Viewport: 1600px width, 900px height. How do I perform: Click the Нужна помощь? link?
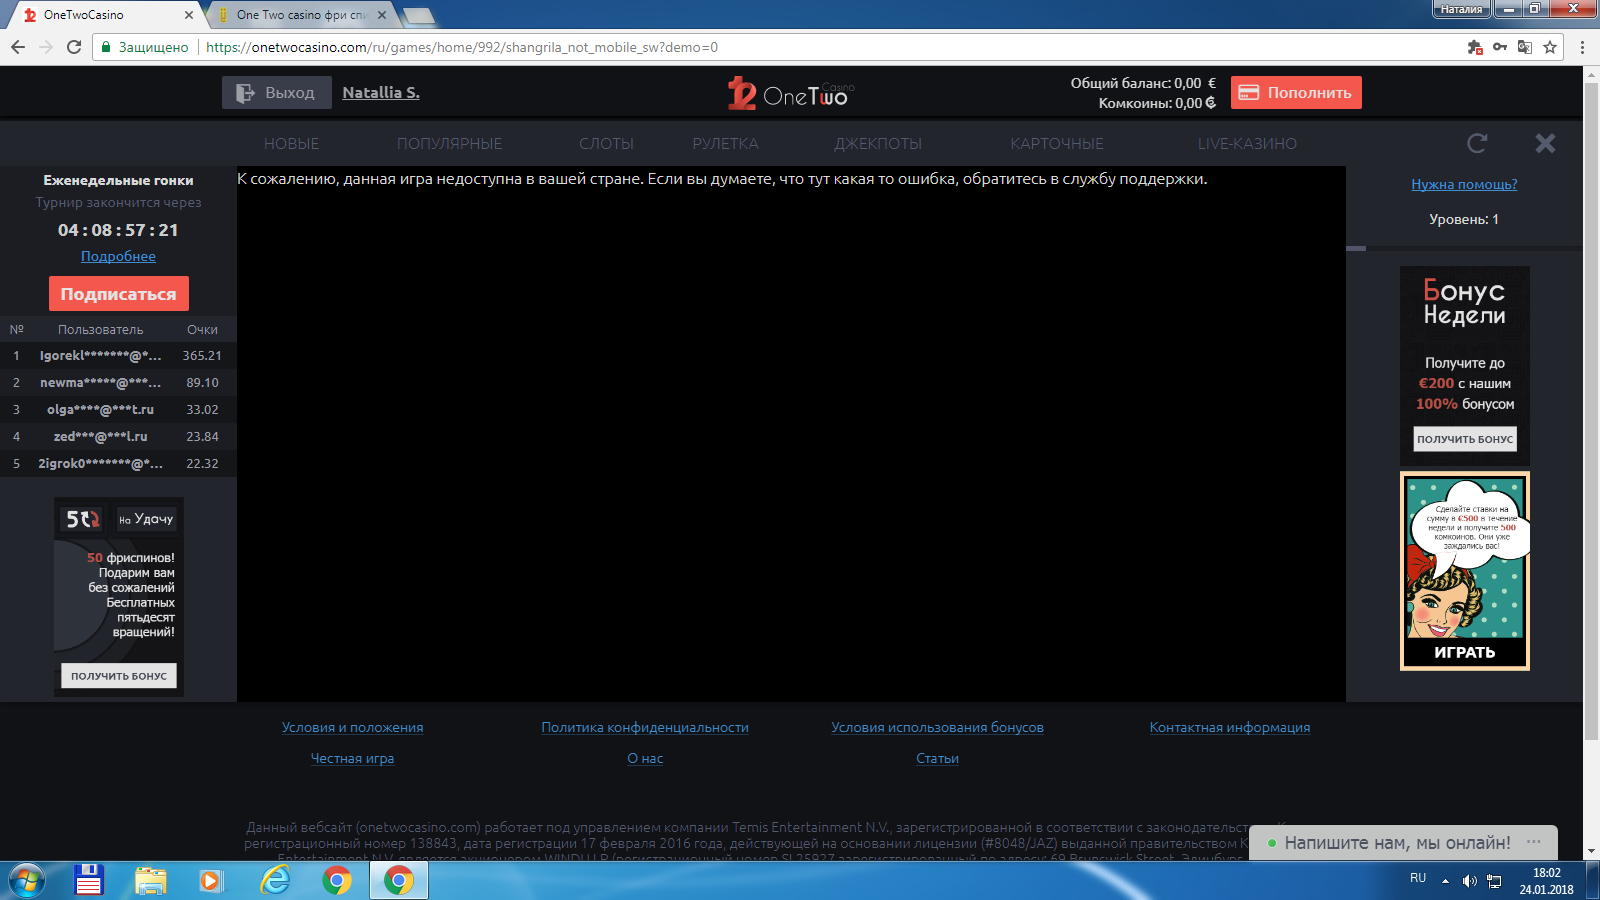pos(1464,184)
